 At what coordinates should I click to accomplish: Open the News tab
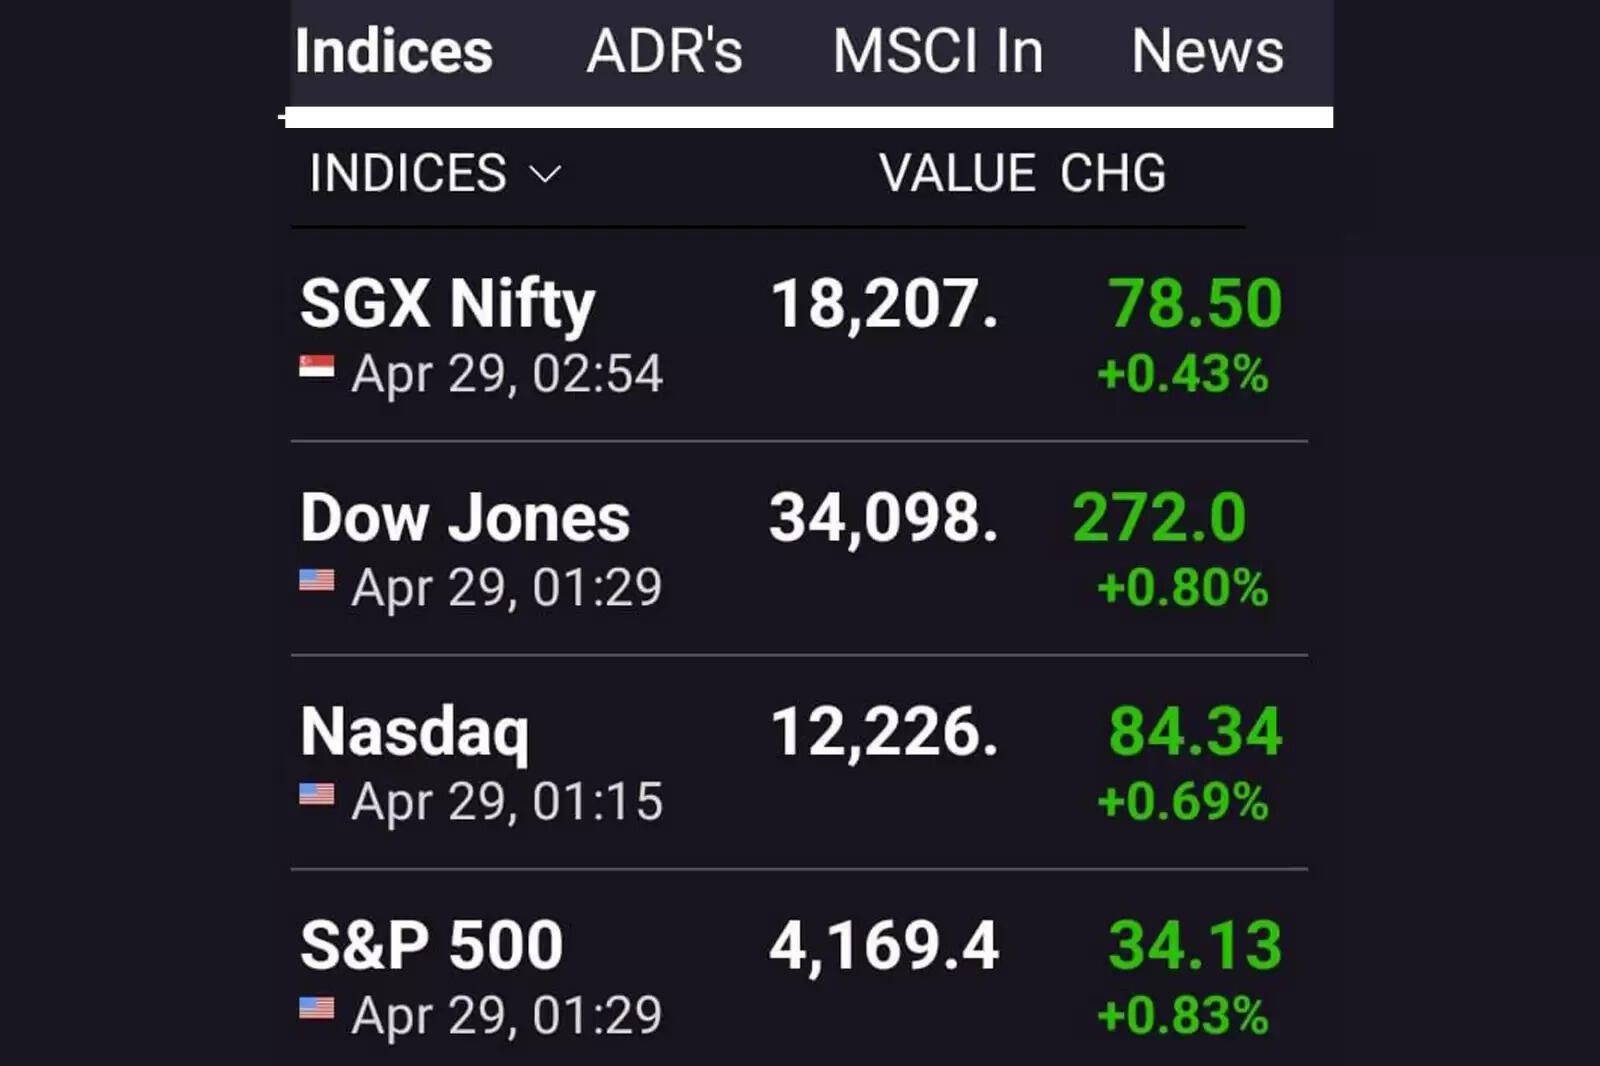tap(1207, 52)
